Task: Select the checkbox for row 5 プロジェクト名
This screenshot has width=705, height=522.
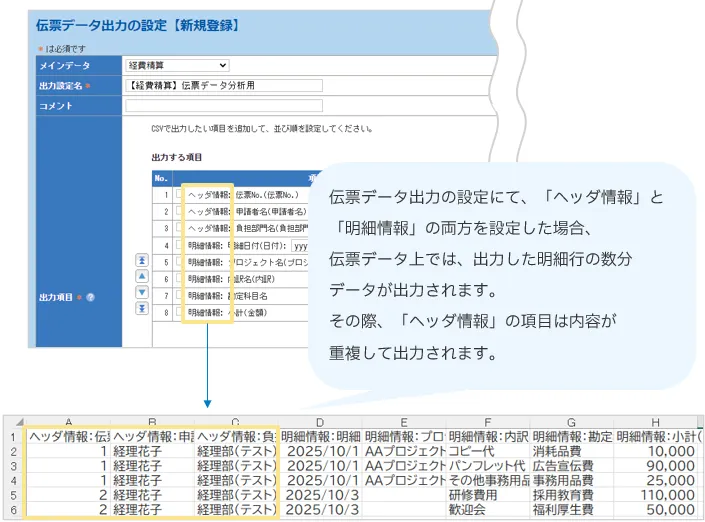Action: (179, 262)
